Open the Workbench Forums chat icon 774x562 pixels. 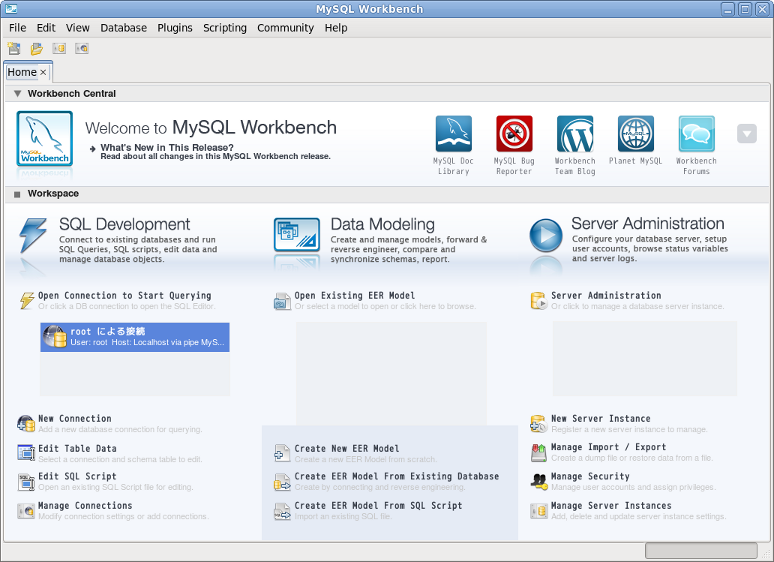(x=697, y=134)
